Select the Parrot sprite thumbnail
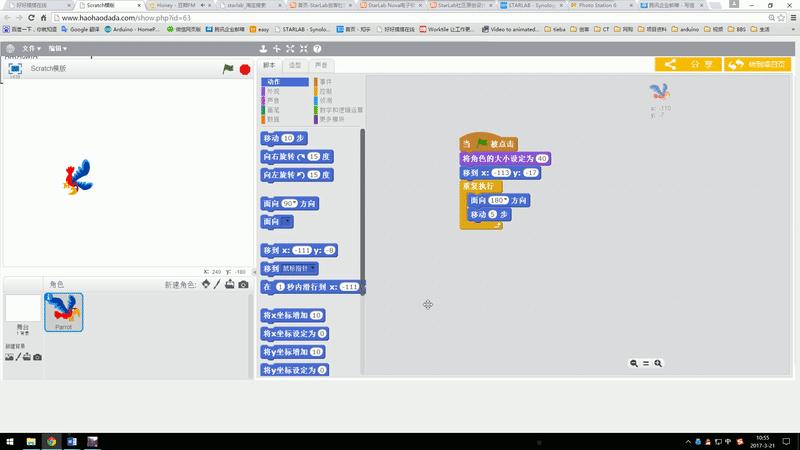The image size is (800, 450). (x=64, y=312)
